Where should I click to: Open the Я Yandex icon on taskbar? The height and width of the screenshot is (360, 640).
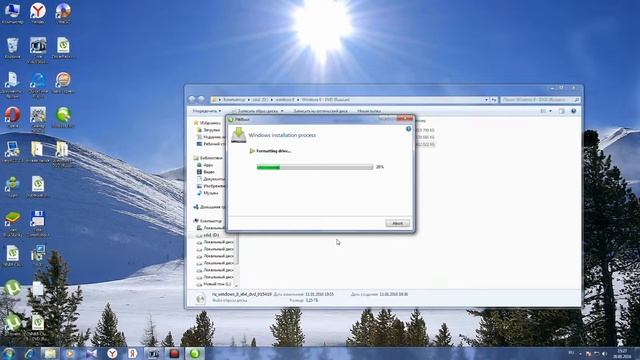click(x=132, y=354)
